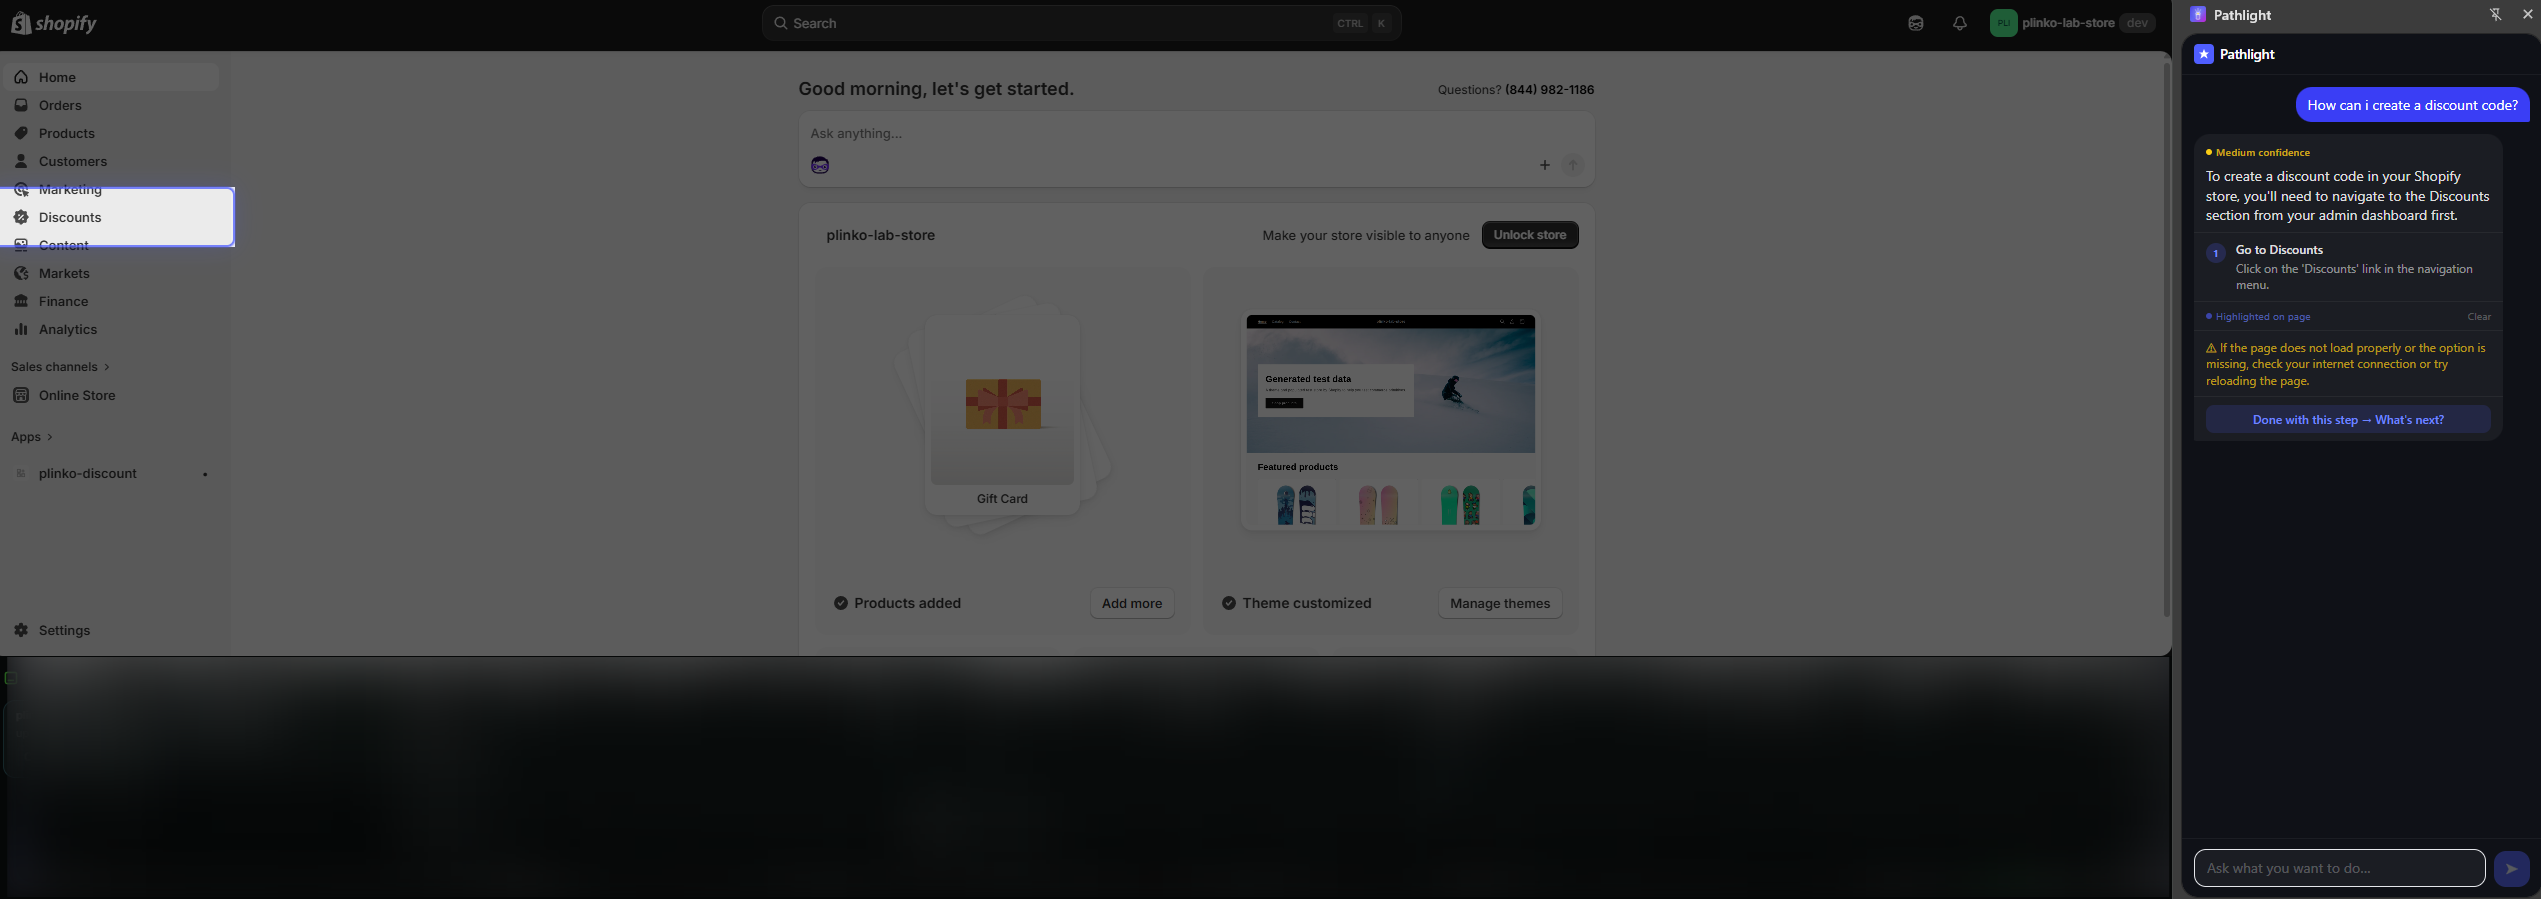
Task: Go to Orders in the sidebar
Action: pyautogui.click(x=111, y=105)
